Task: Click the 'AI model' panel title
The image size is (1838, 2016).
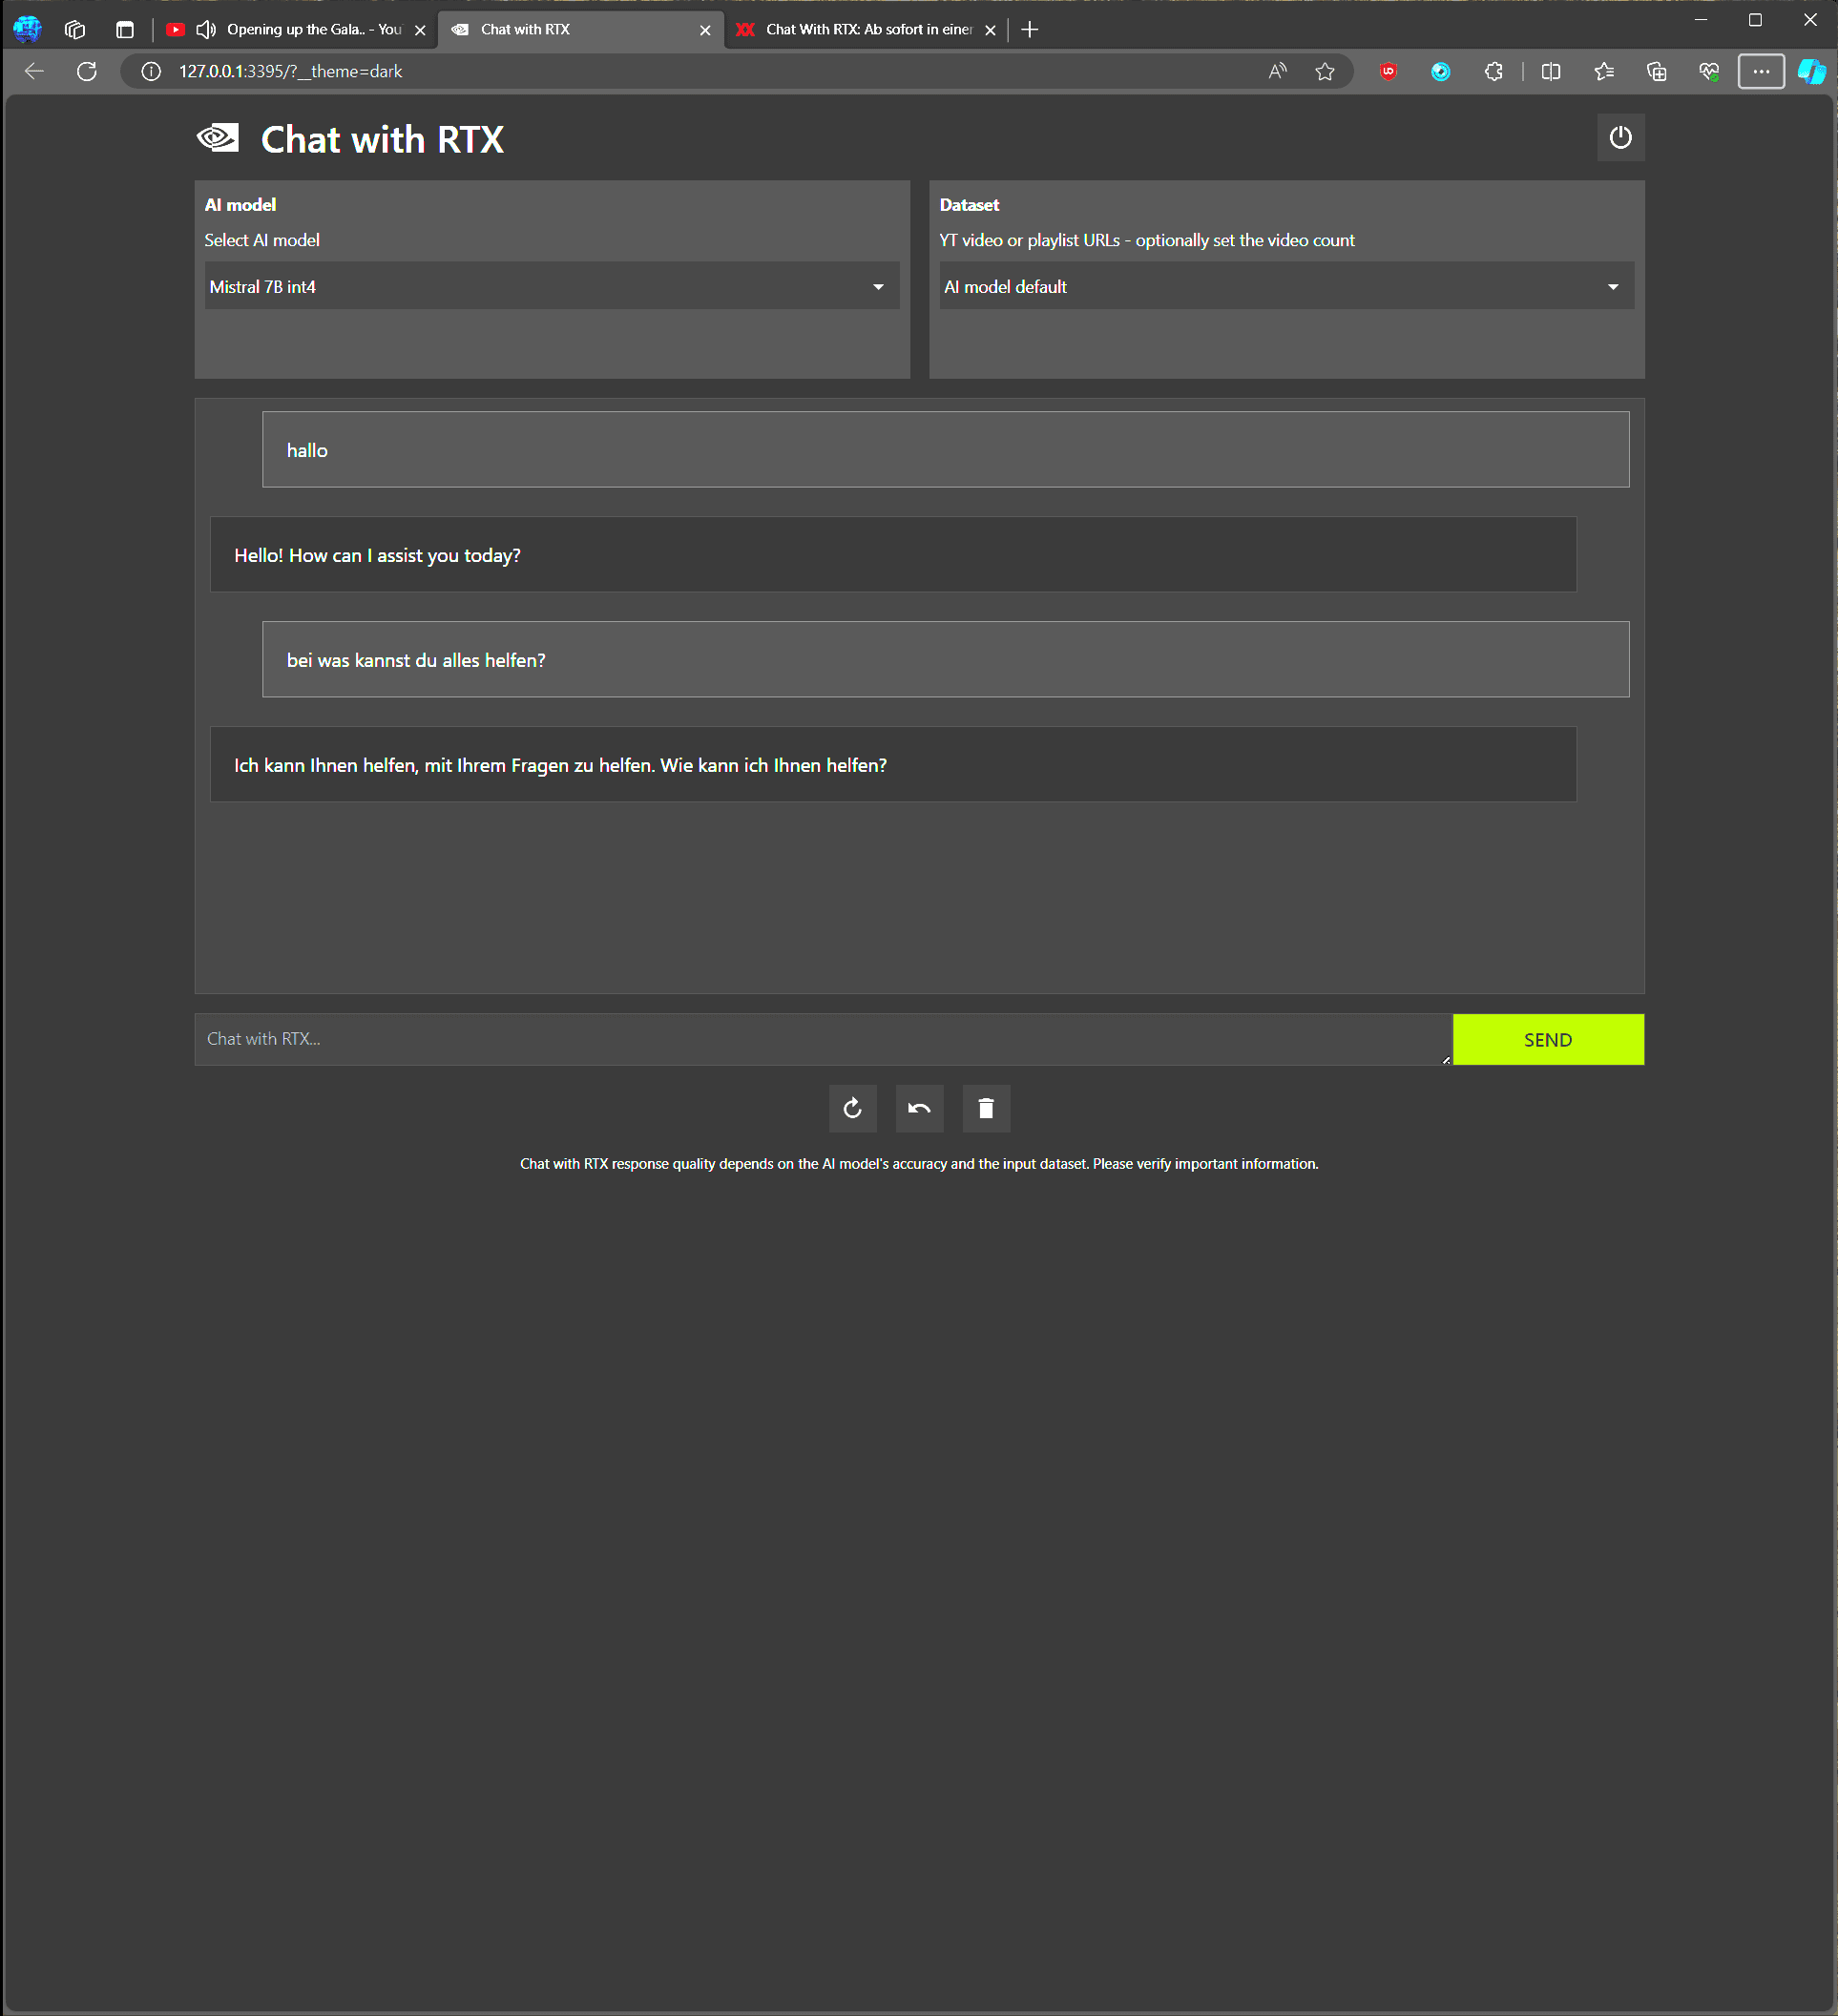Action: [x=240, y=204]
